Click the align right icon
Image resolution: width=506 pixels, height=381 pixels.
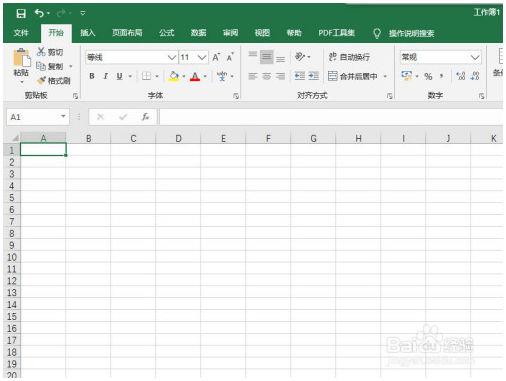coord(280,76)
